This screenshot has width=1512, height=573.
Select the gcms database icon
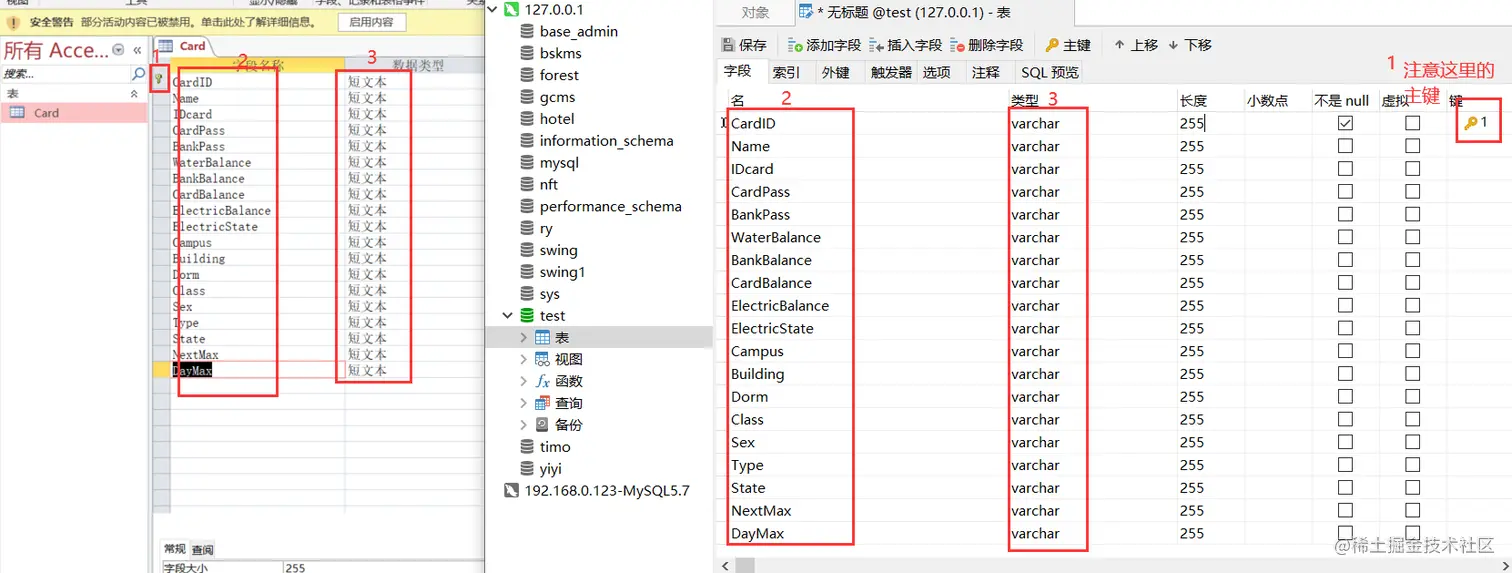(x=527, y=97)
